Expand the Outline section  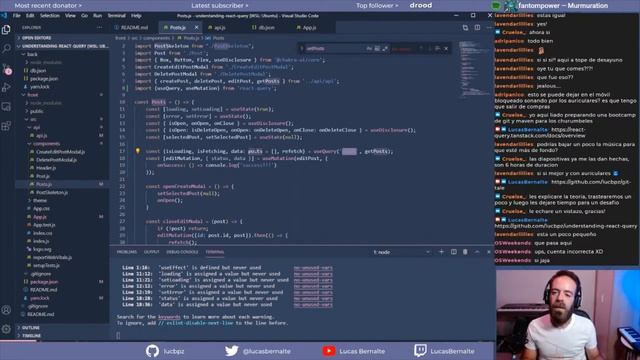click(x=62, y=328)
